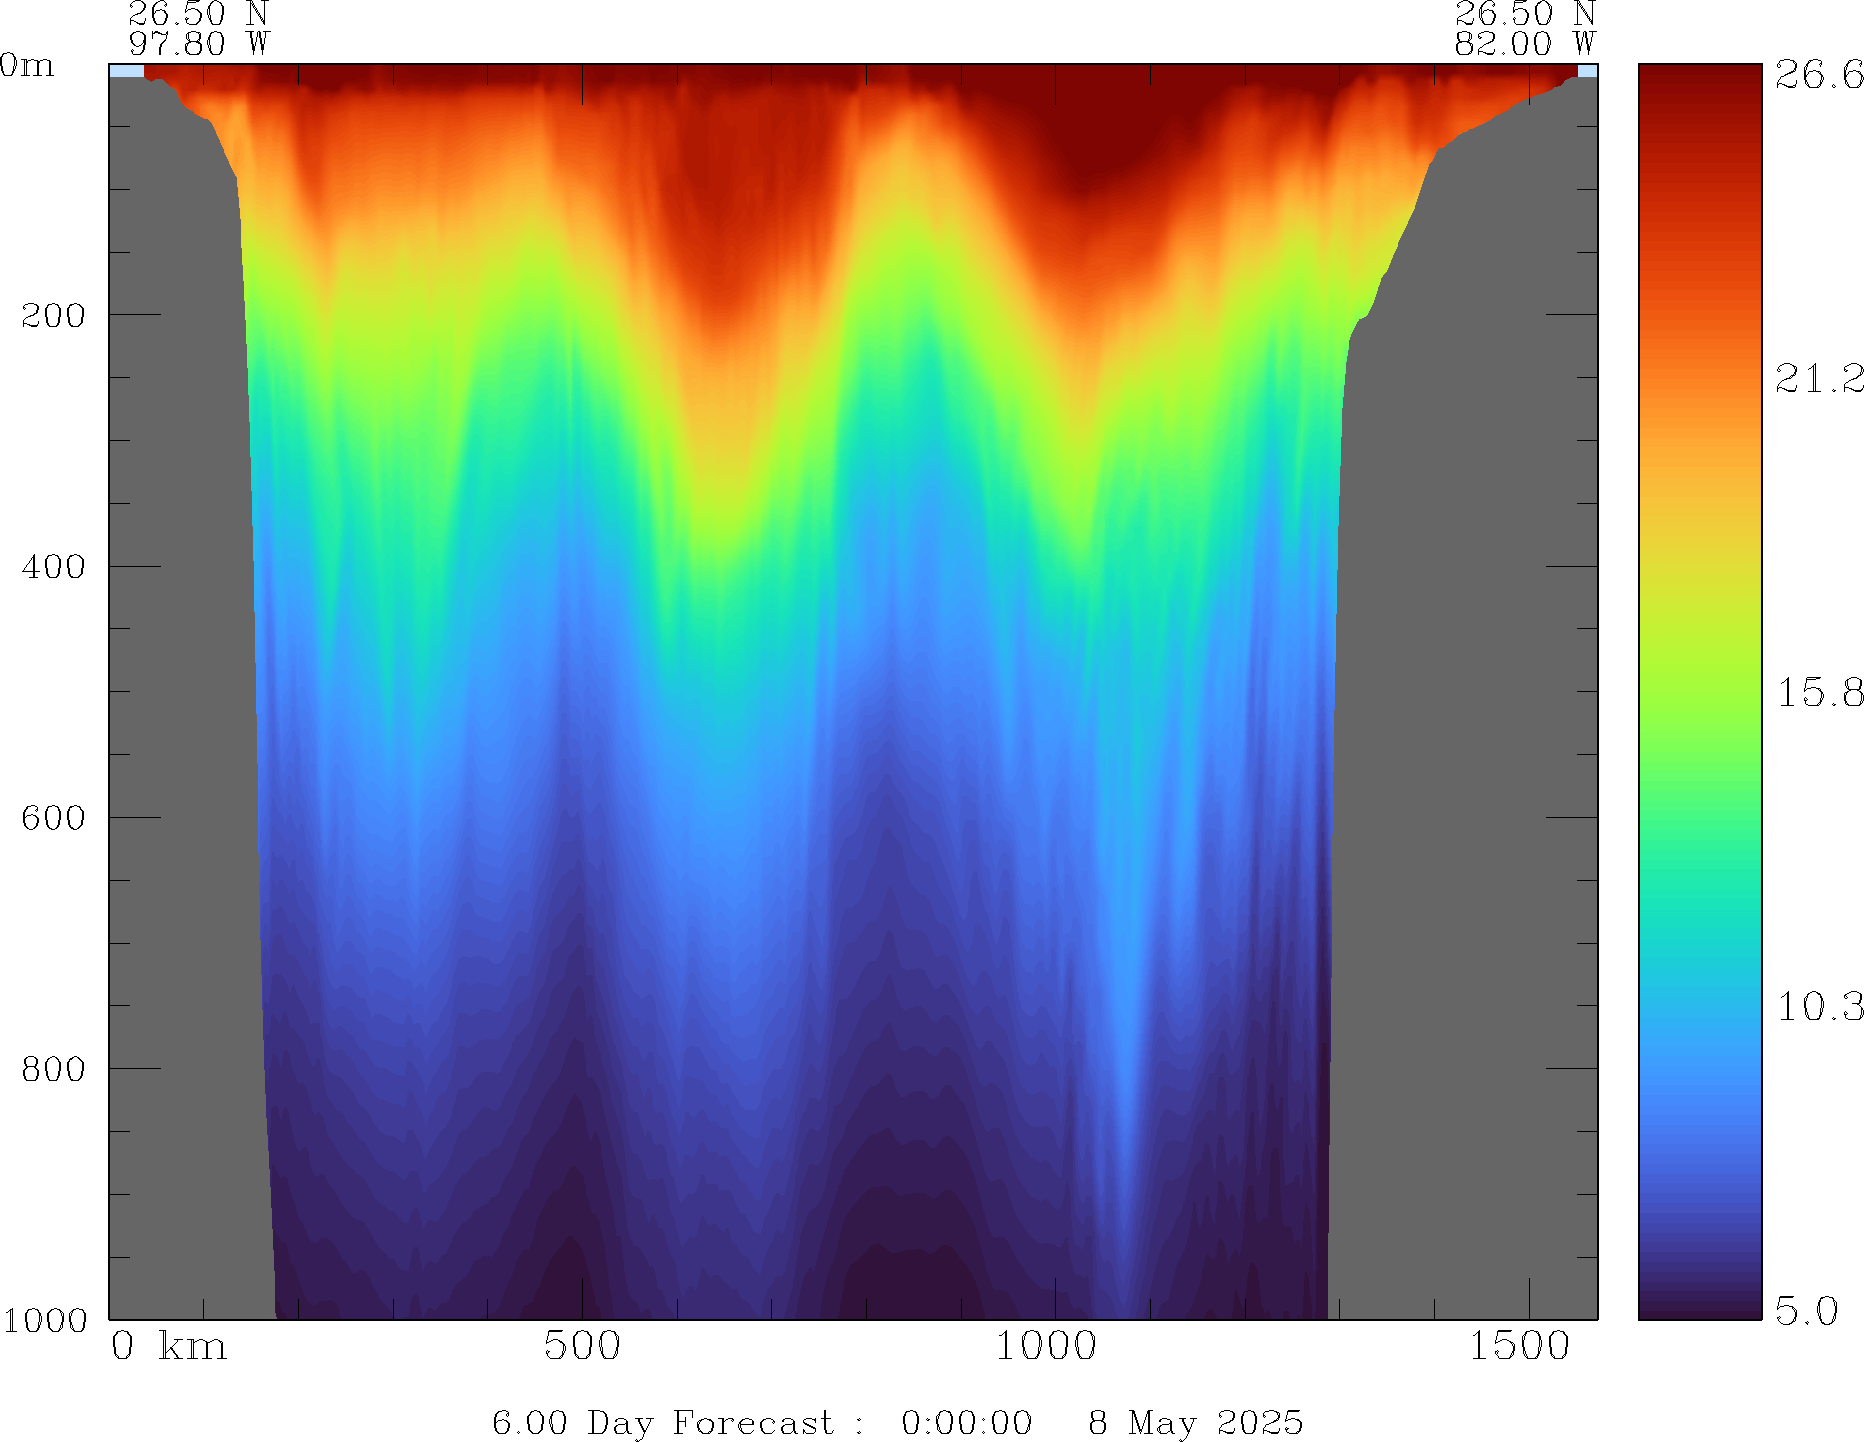
Task: Click the '8 May 2025' date text
Action: click(1195, 1423)
